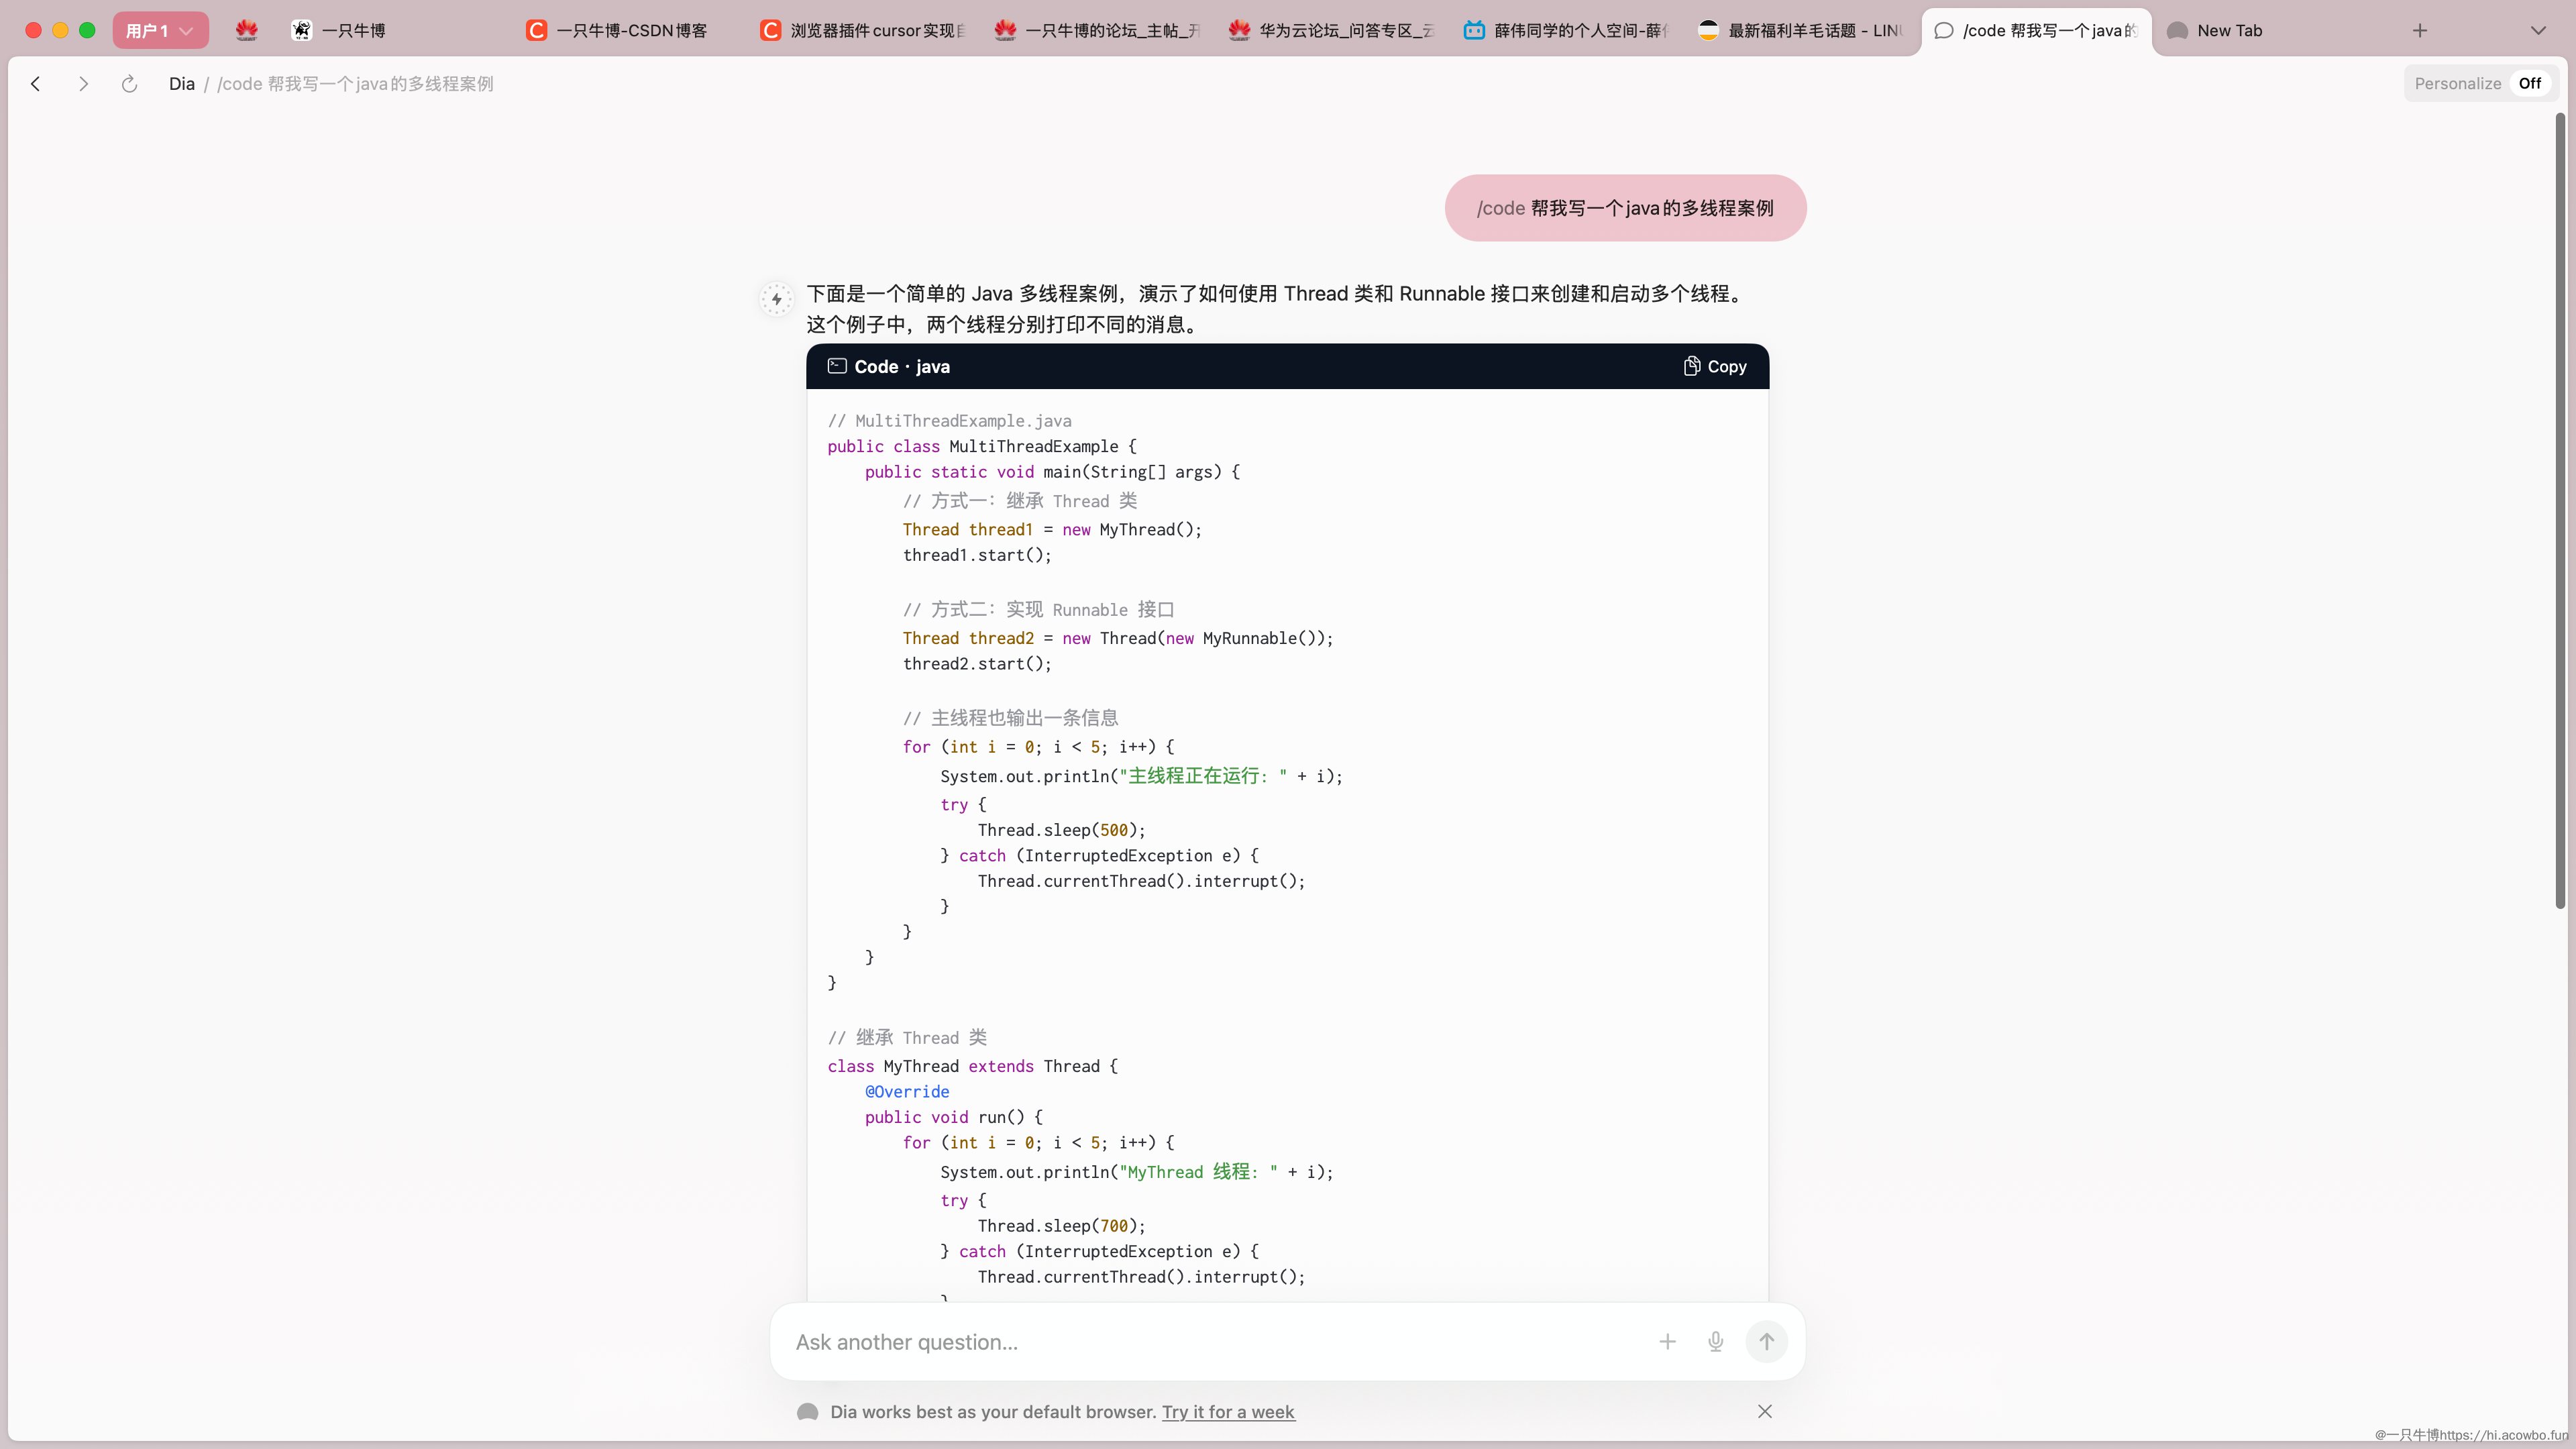Screen dimensions: 2576x1449
Task: Copy the Java code block
Action: 1715,366
